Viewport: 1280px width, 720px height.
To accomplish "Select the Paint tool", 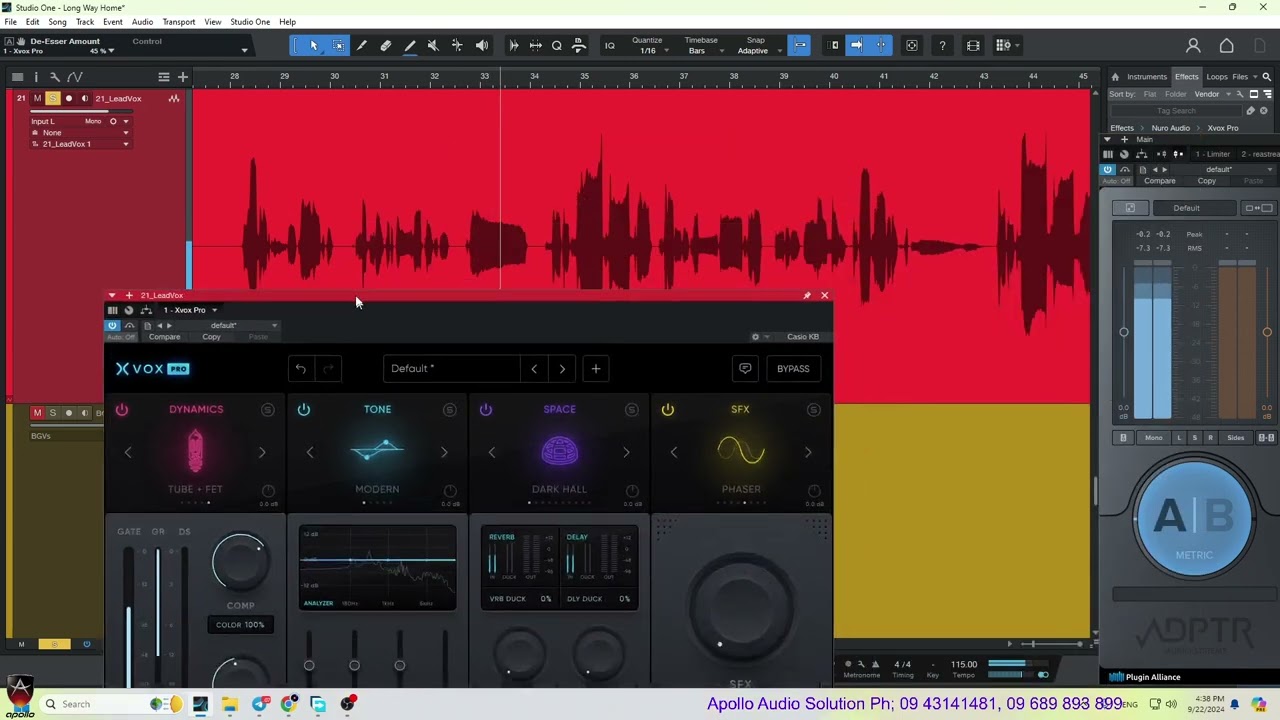I will [x=410, y=45].
